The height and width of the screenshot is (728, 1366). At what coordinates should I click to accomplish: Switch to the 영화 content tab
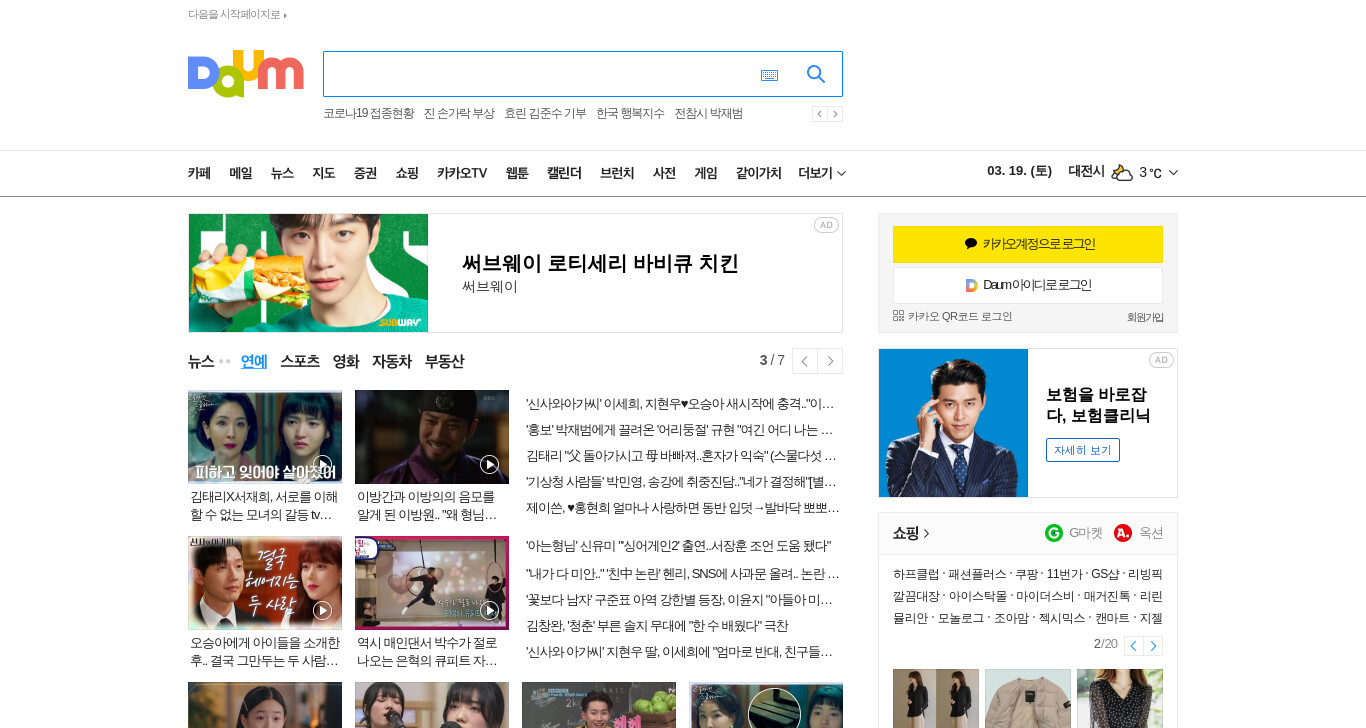[346, 361]
